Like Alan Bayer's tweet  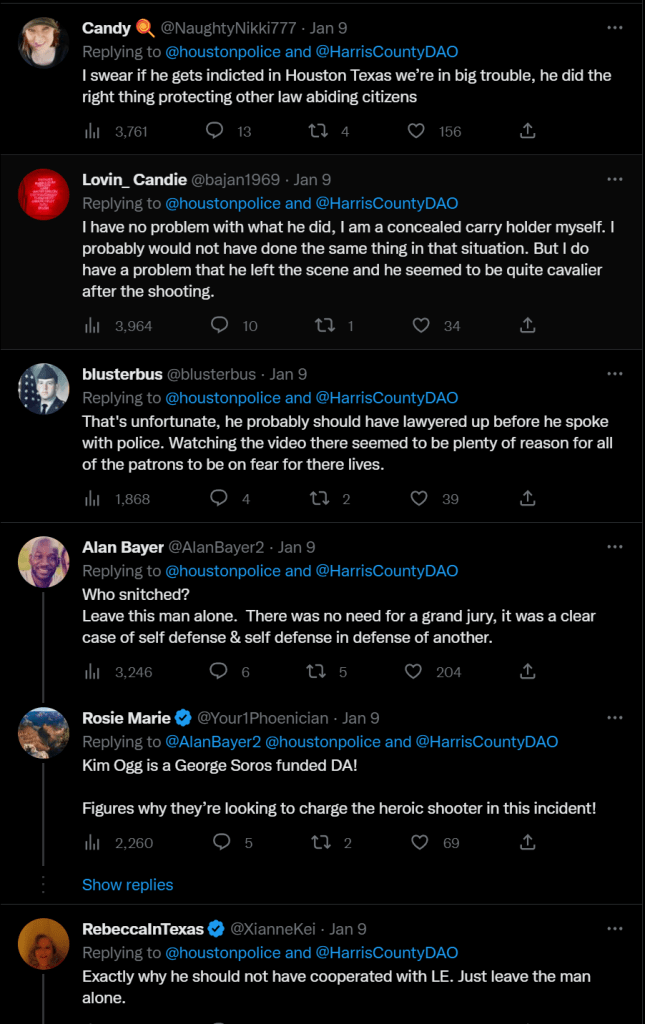413,672
